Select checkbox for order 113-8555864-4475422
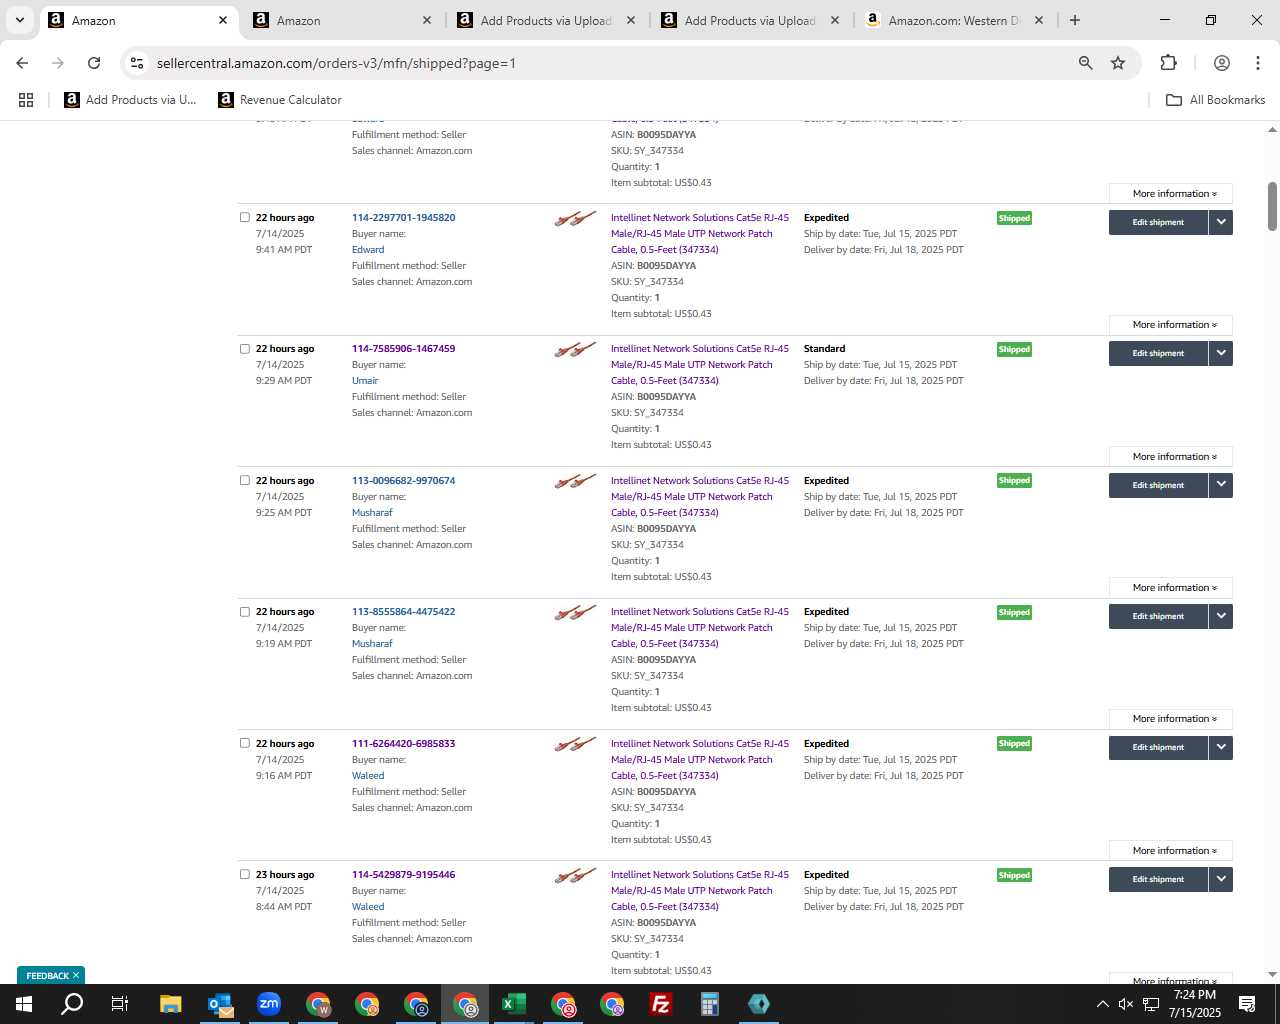The width and height of the screenshot is (1280, 1024). [x=245, y=612]
